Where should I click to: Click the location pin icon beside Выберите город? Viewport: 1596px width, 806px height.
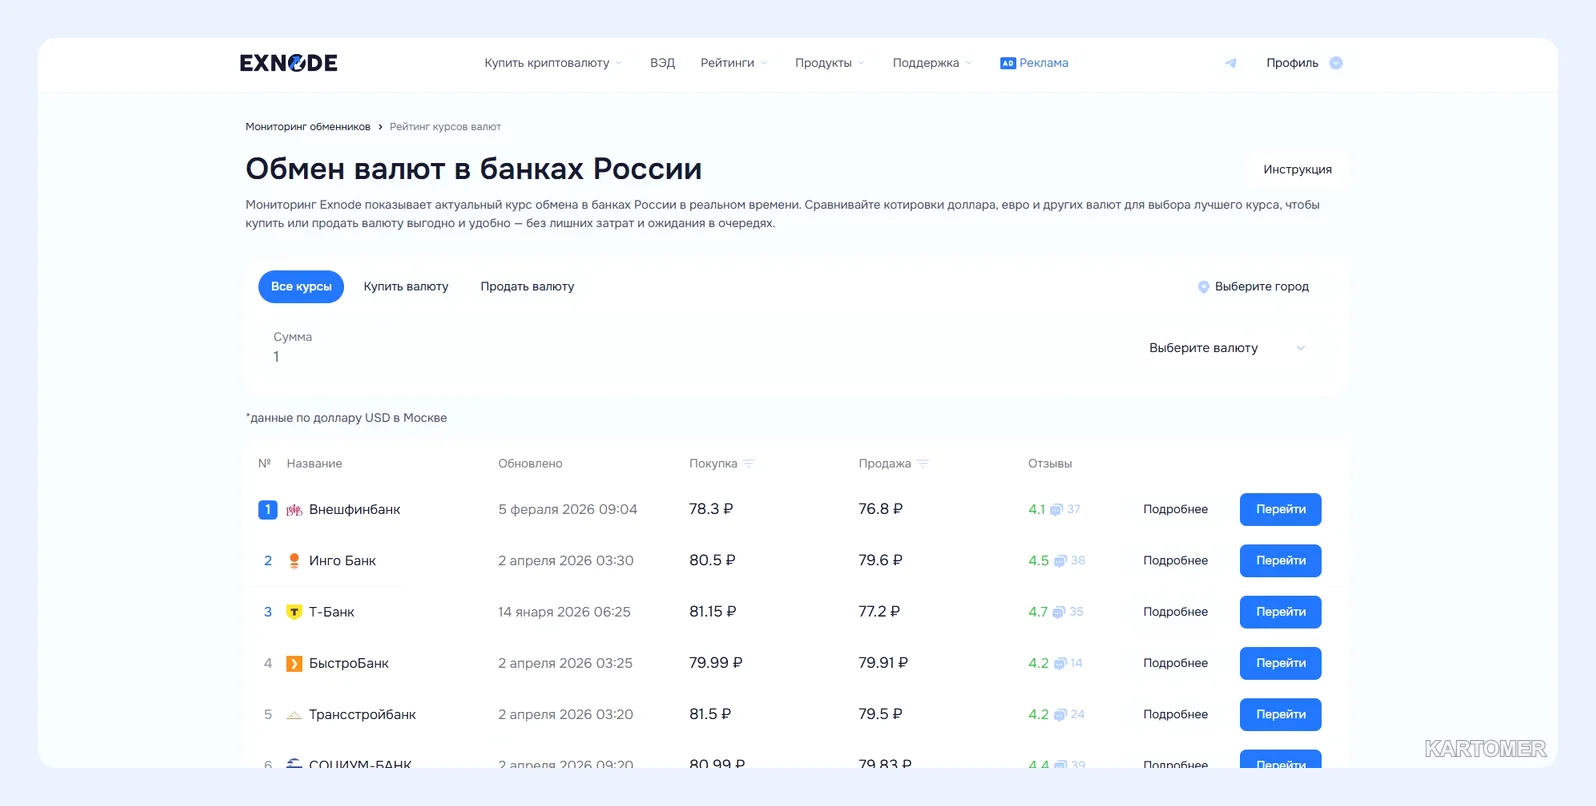(x=1204, y=287)
